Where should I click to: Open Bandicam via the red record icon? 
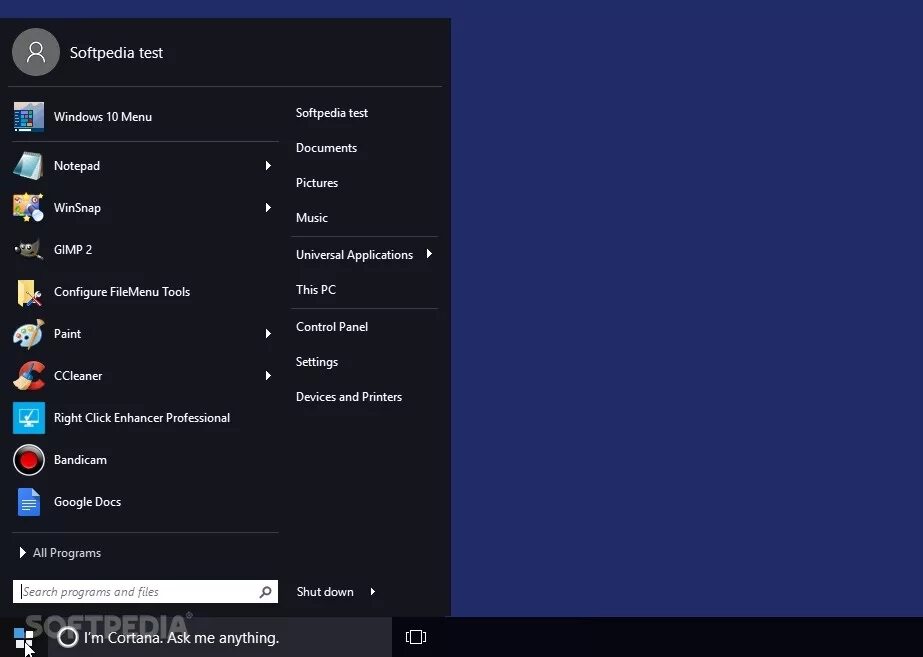coord(29,460)
